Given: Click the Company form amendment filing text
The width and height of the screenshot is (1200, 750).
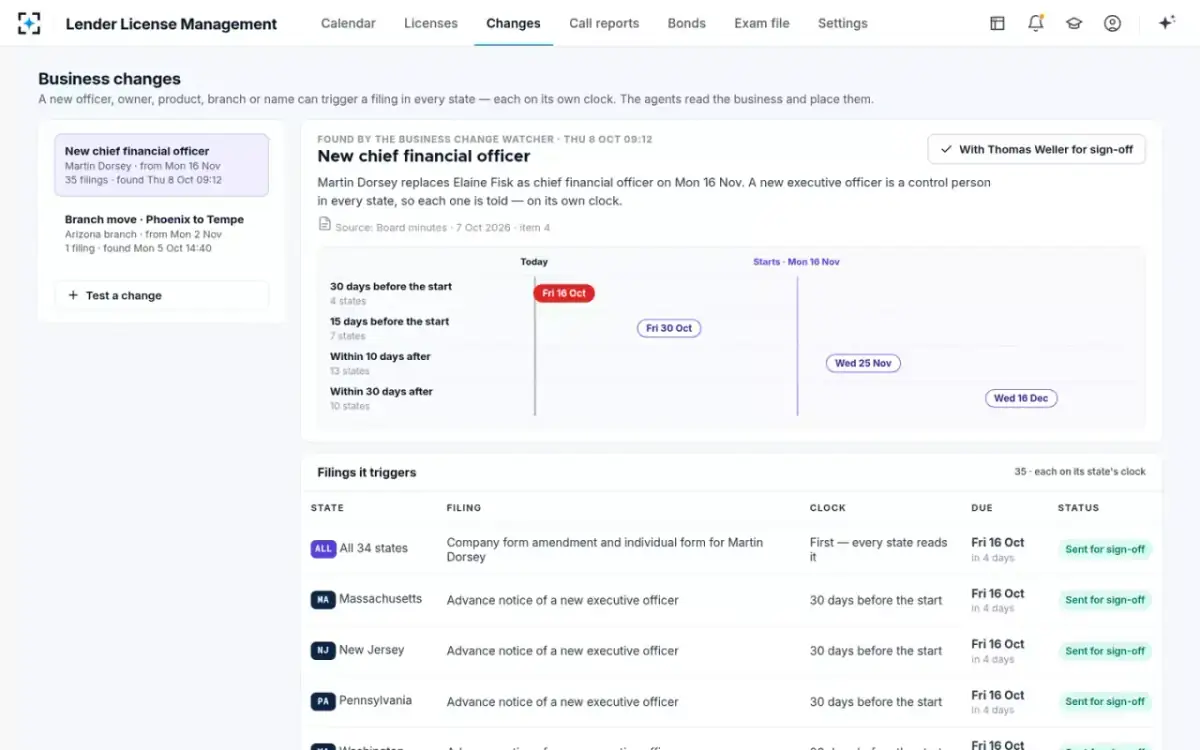Looking at the screenshot, I should pos(605,549).
